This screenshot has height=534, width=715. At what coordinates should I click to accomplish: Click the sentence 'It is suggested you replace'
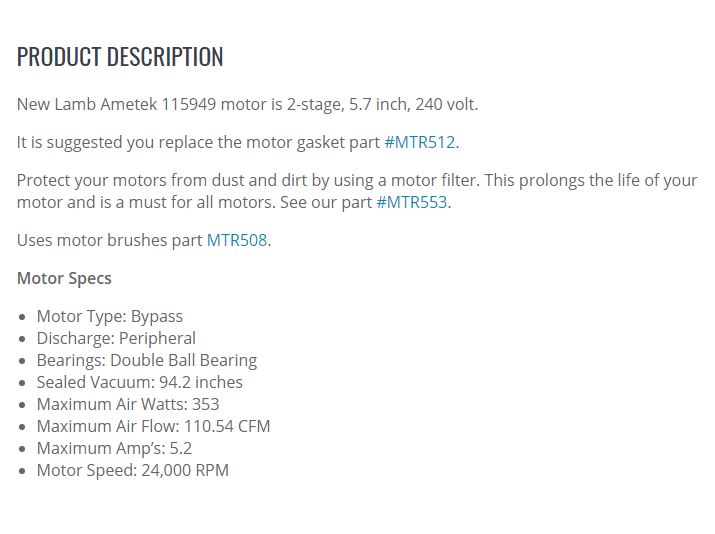coord(238,142)
